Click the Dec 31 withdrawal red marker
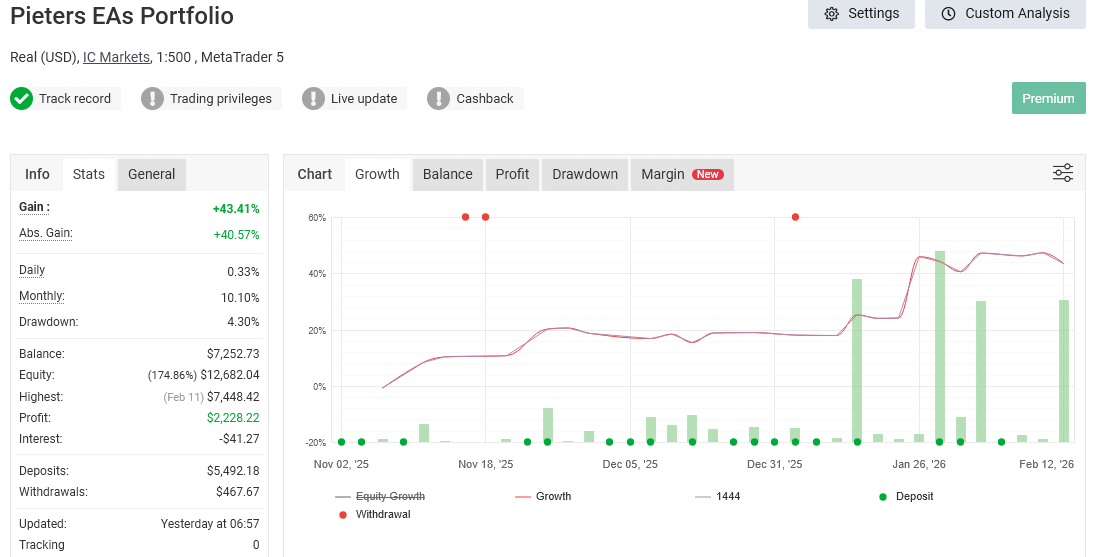1097x557 pixels. [796, 217]
